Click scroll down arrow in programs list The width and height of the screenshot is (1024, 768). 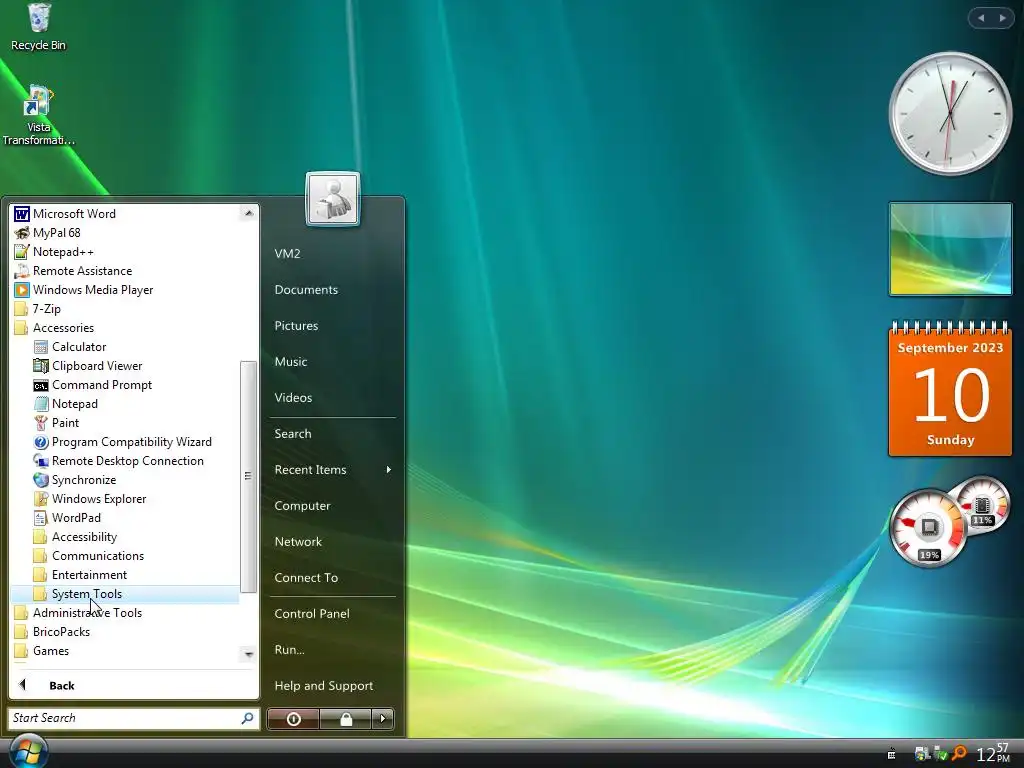[248, 653]
